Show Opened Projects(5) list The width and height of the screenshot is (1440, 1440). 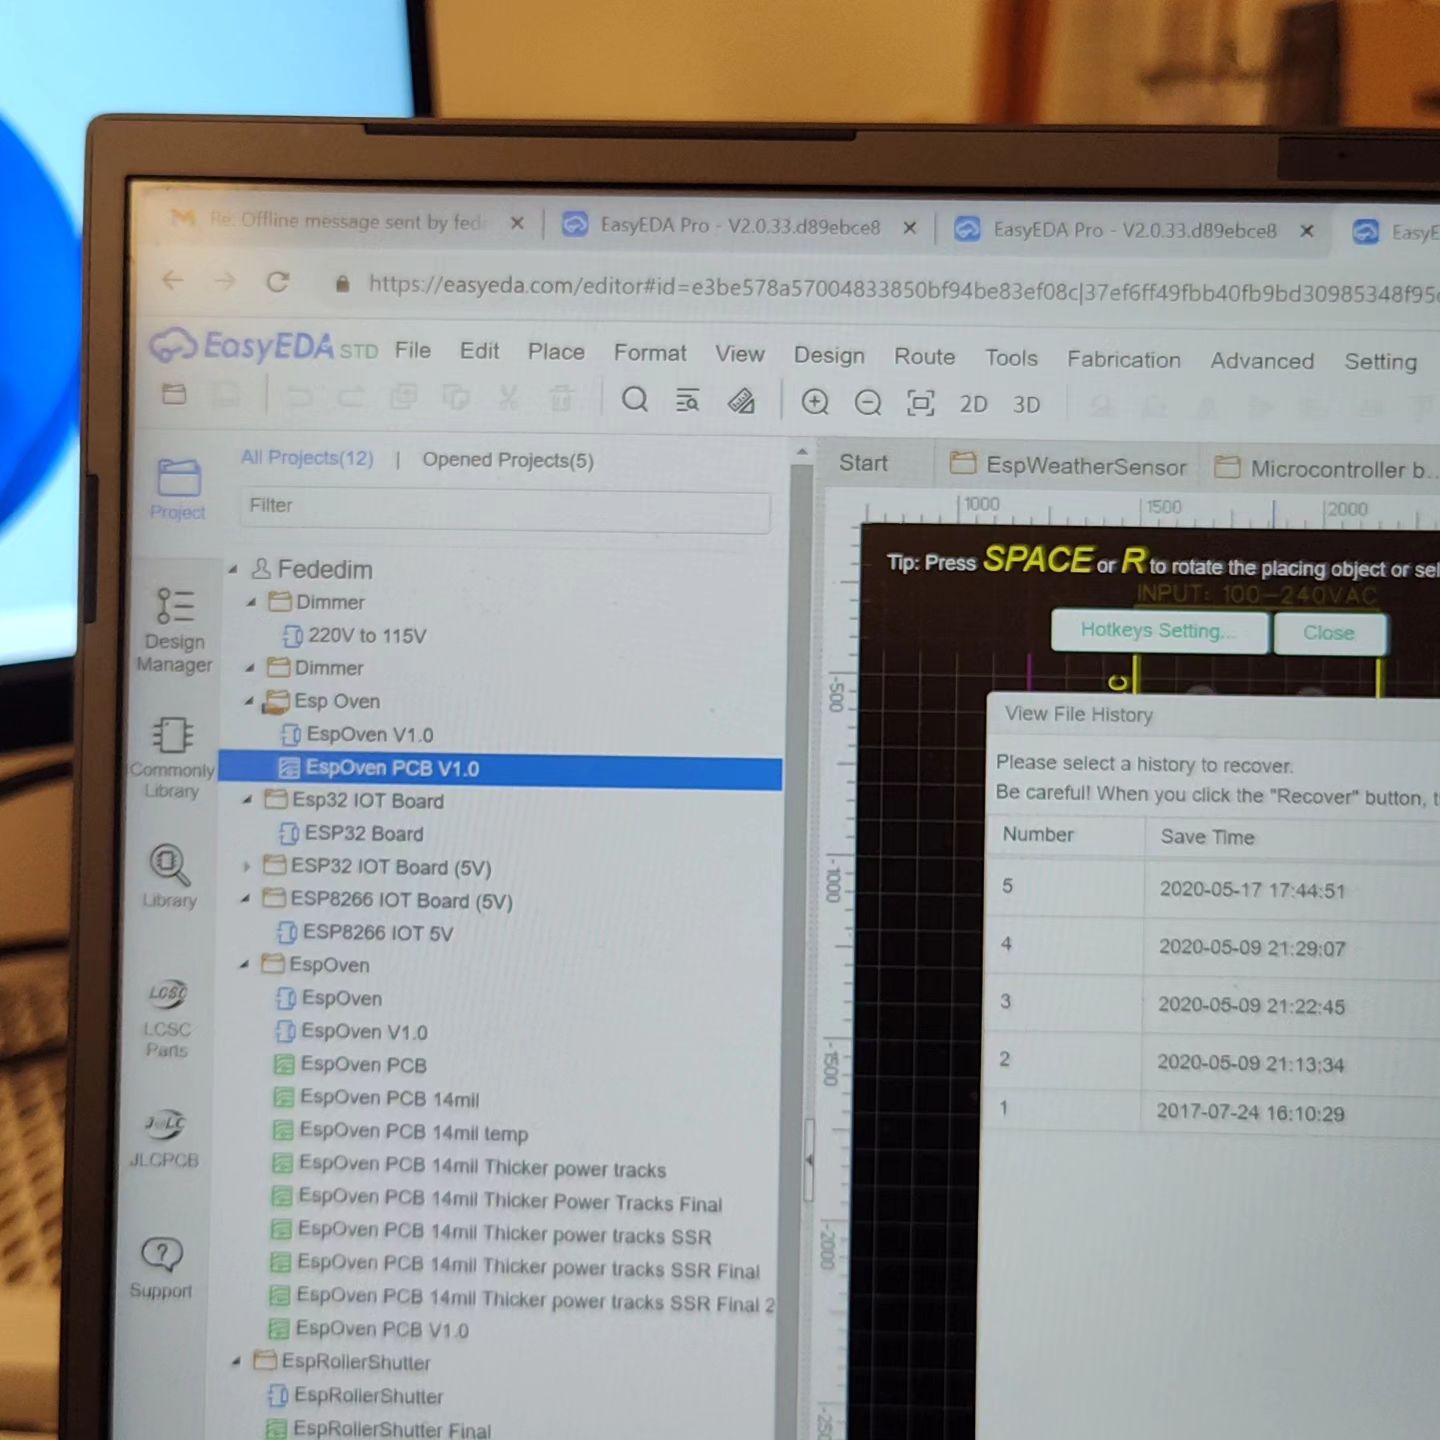(507, 460)
